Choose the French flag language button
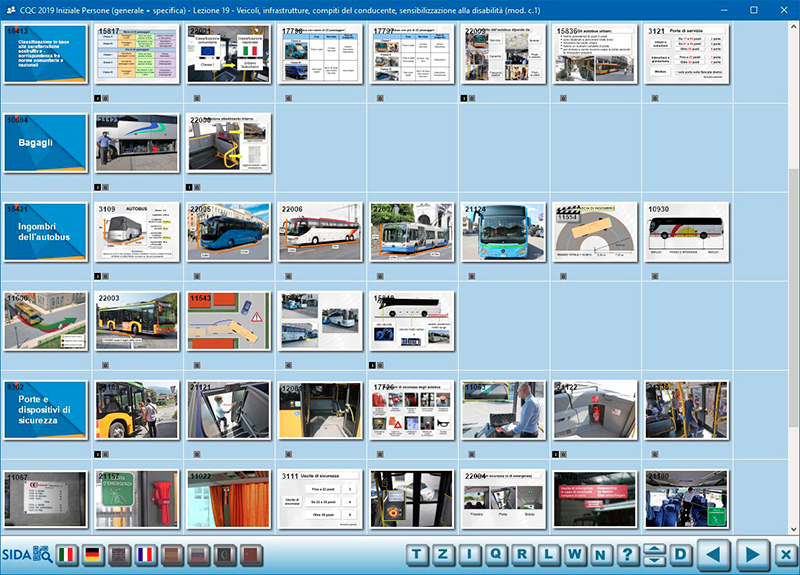800x575 pixels. [x=146, y=555]
